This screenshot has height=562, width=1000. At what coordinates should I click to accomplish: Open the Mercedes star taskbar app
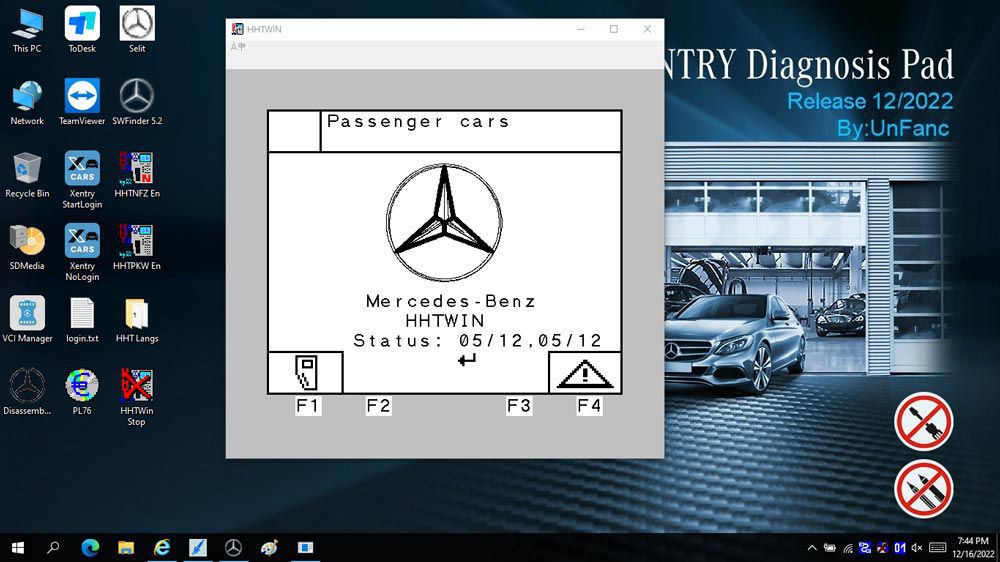233,548
